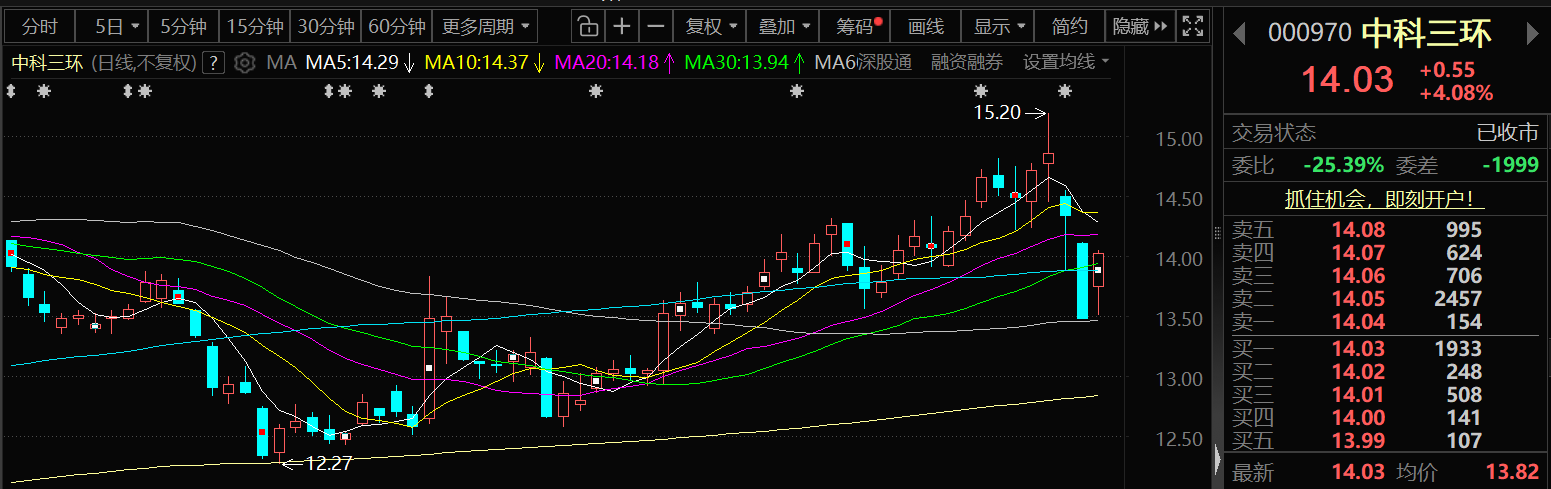Go to next stock arrow
This screenshot has width=1551, height=489.
click(1532, 33)
